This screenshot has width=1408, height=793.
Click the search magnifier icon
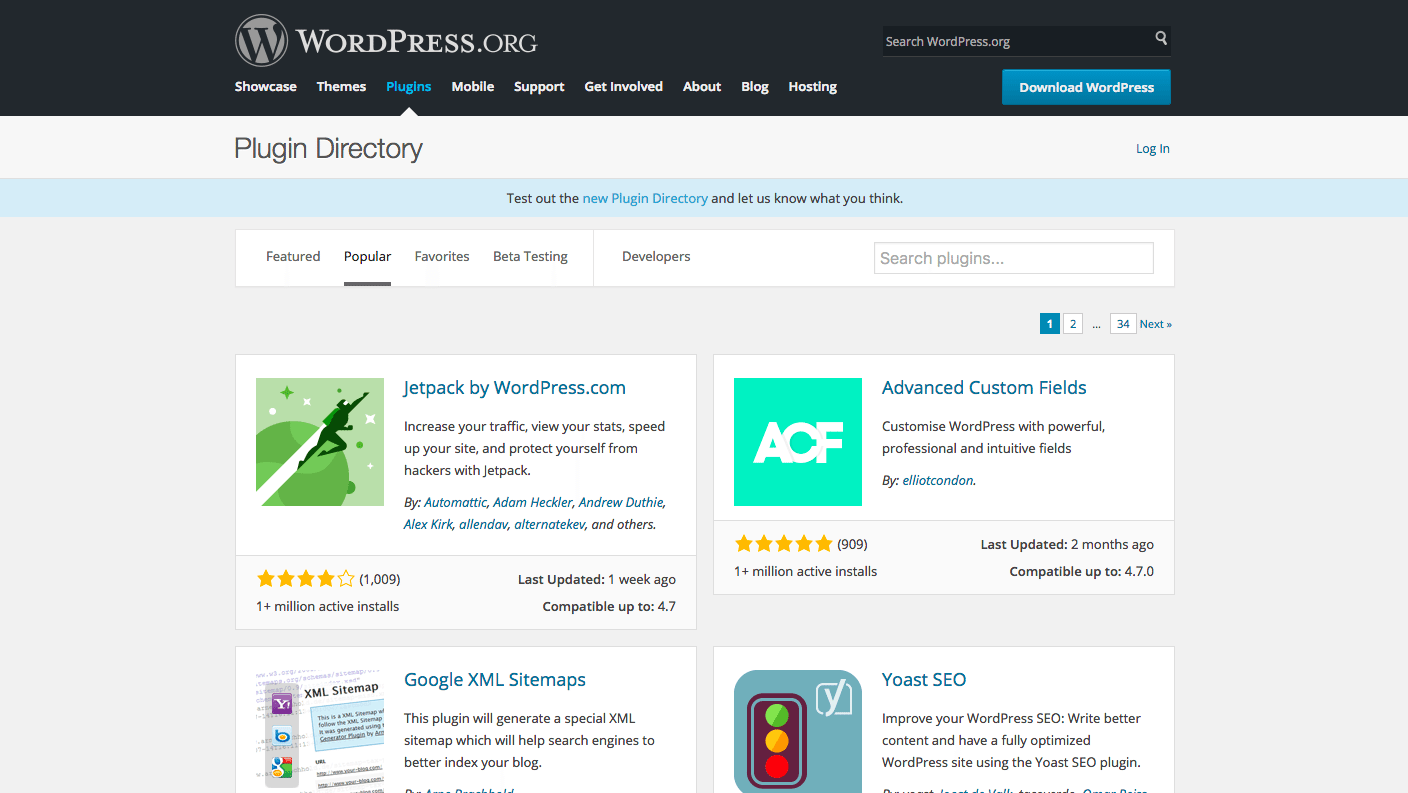(1160, 40)
